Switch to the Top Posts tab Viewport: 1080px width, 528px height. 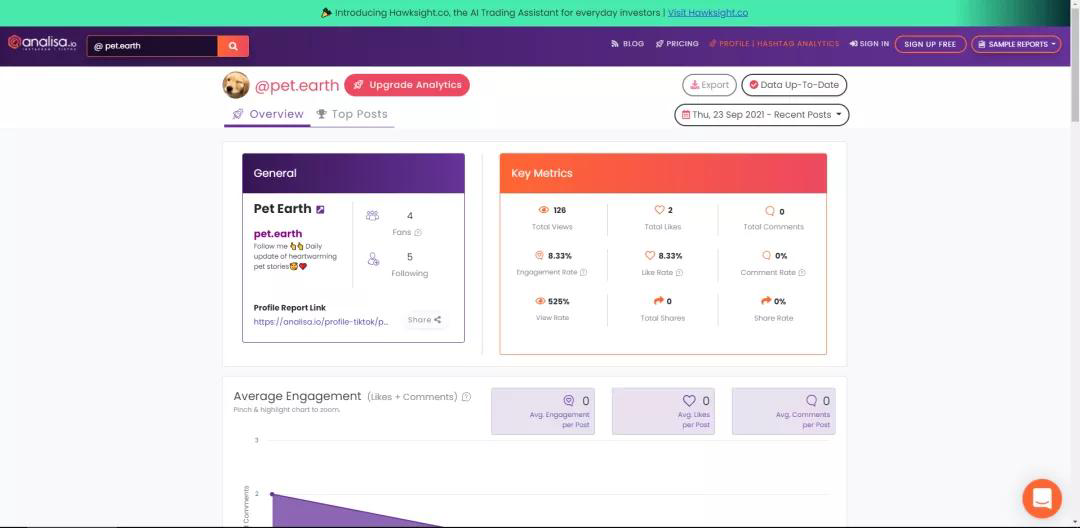pos(352,114)
